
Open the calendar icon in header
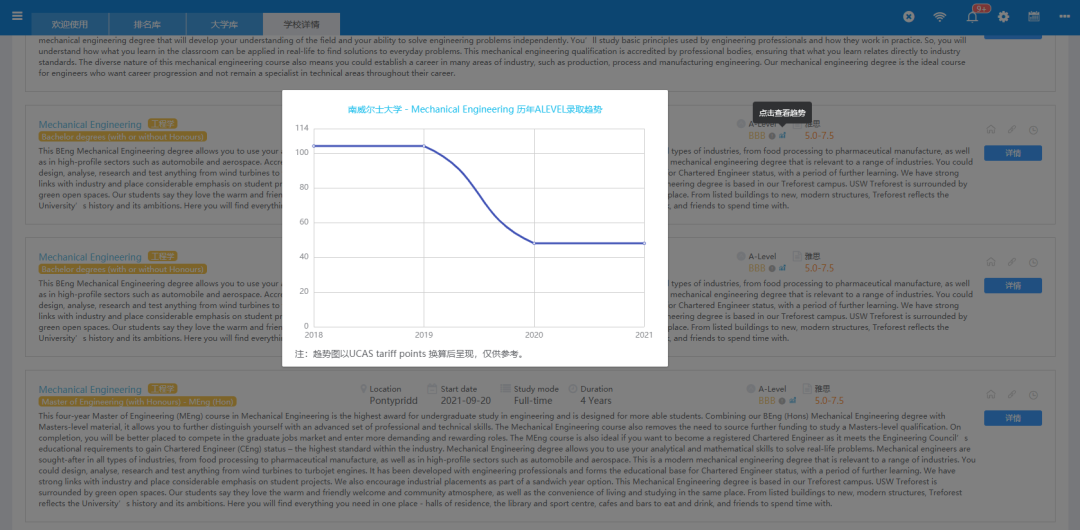1034,17
